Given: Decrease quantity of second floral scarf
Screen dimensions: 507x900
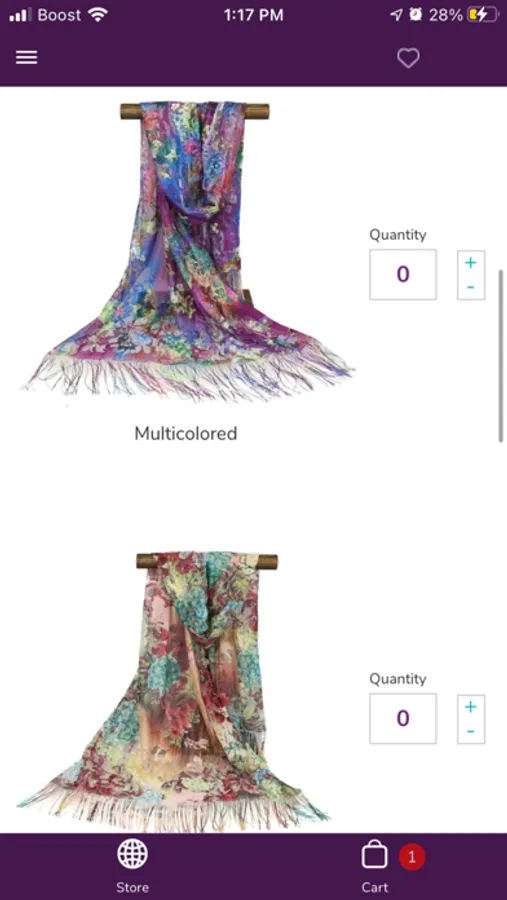Looking at the screenshot, I should pos(471,731).
